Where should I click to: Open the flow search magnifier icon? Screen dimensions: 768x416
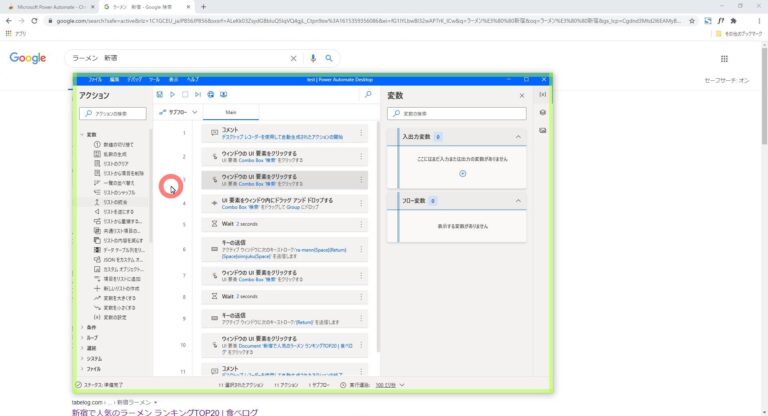coord(368,95)
